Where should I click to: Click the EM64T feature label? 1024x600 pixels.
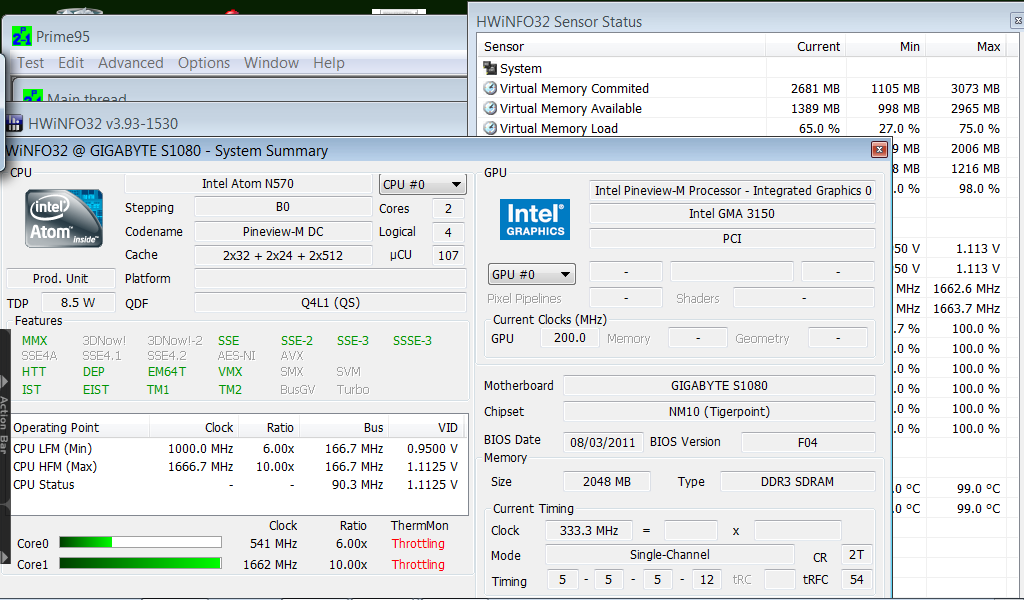point(167,371)
